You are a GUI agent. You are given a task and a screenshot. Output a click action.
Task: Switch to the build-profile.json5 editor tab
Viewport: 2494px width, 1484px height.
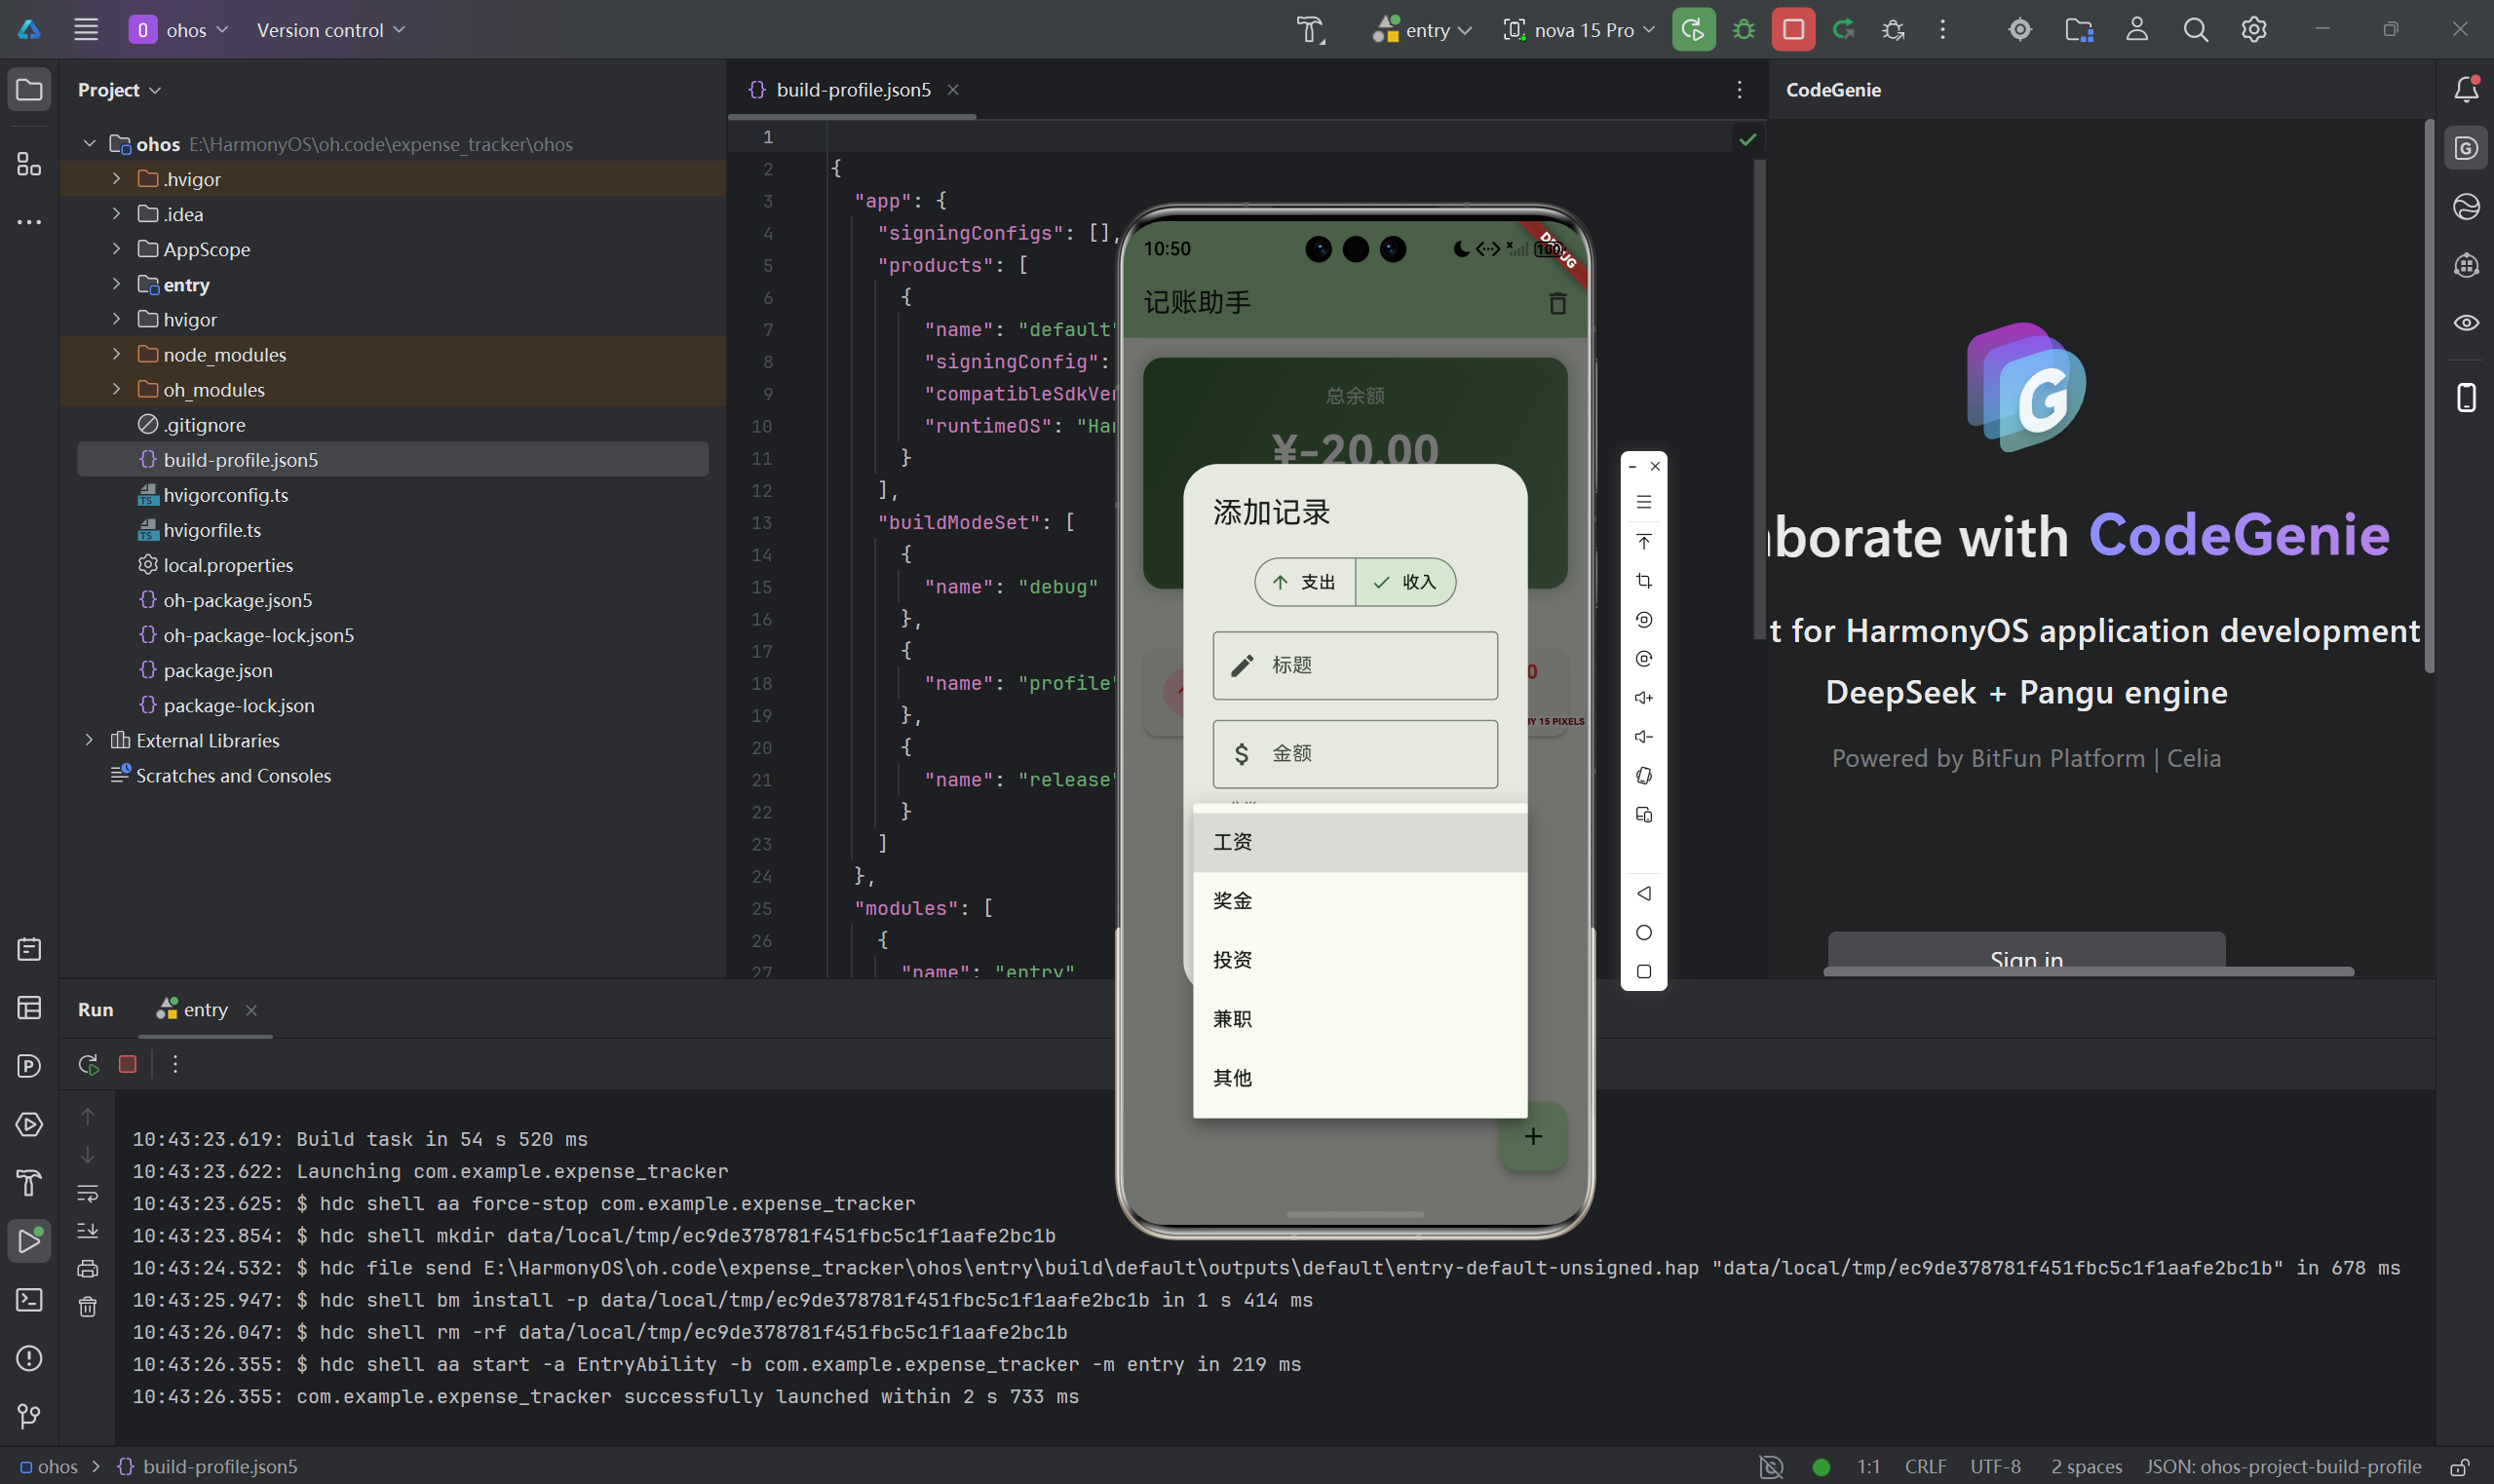[852, 90]
